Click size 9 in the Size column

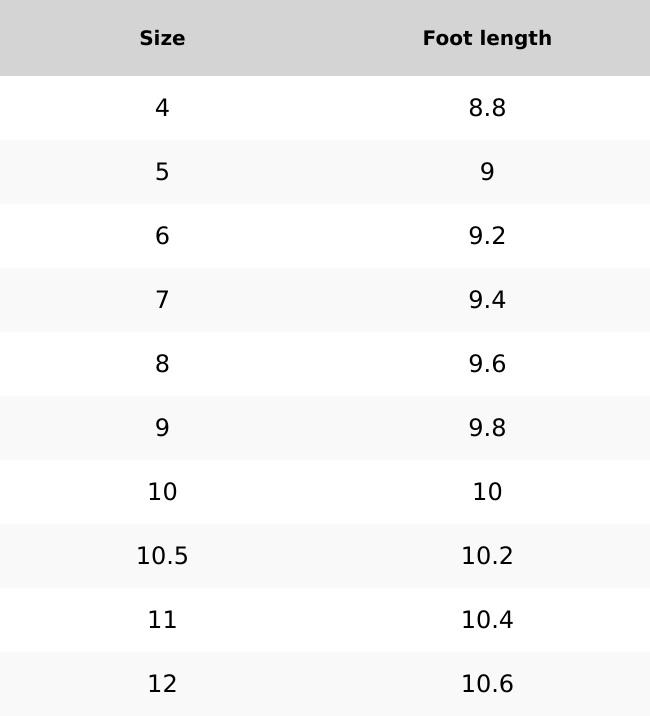pos(162,428)
